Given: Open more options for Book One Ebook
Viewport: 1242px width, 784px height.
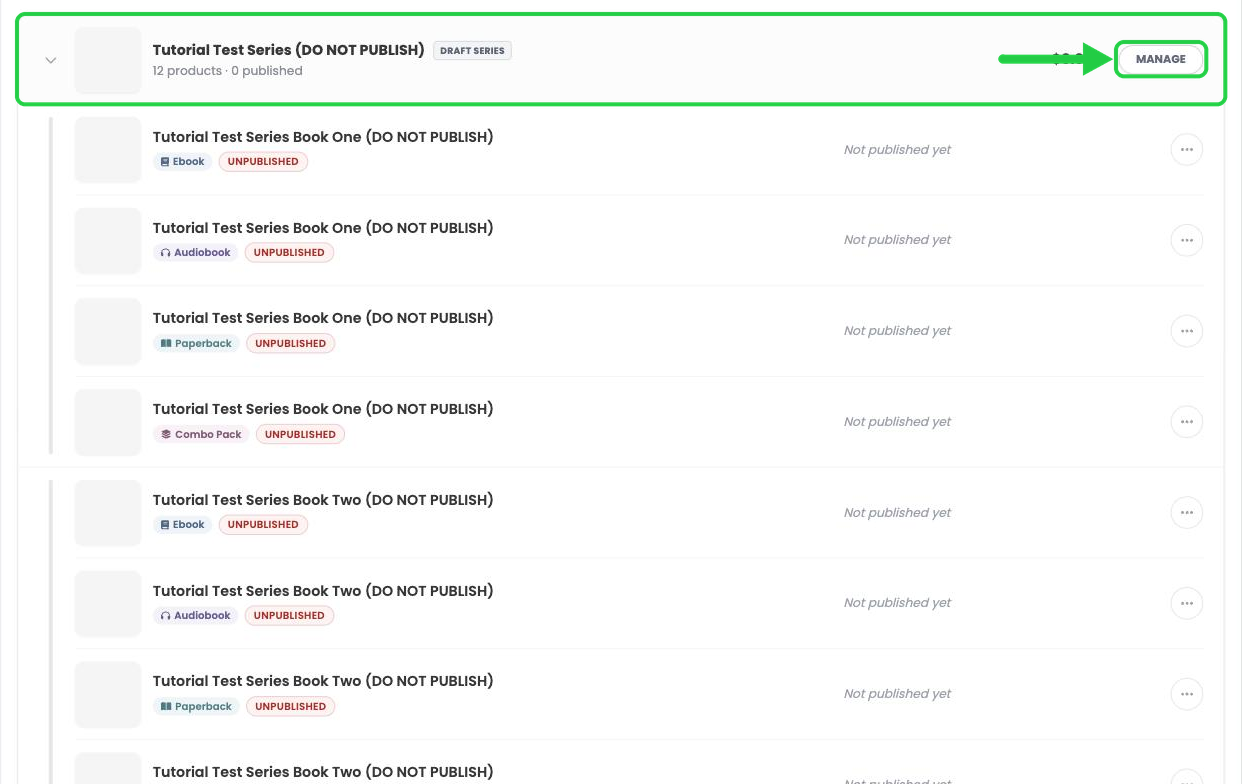Looking at the screenshot, I should 1186,150.
